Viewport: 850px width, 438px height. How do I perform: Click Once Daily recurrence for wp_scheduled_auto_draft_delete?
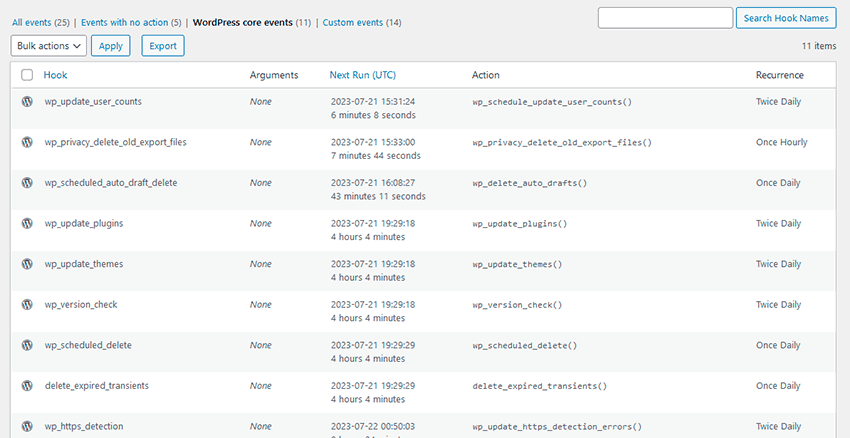click(x=778, y=183)
